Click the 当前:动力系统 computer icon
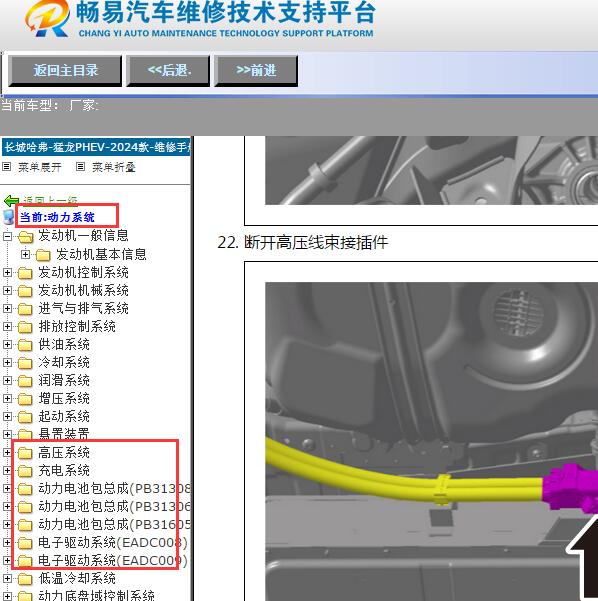 pyautogui.click(x=8, y=217)
